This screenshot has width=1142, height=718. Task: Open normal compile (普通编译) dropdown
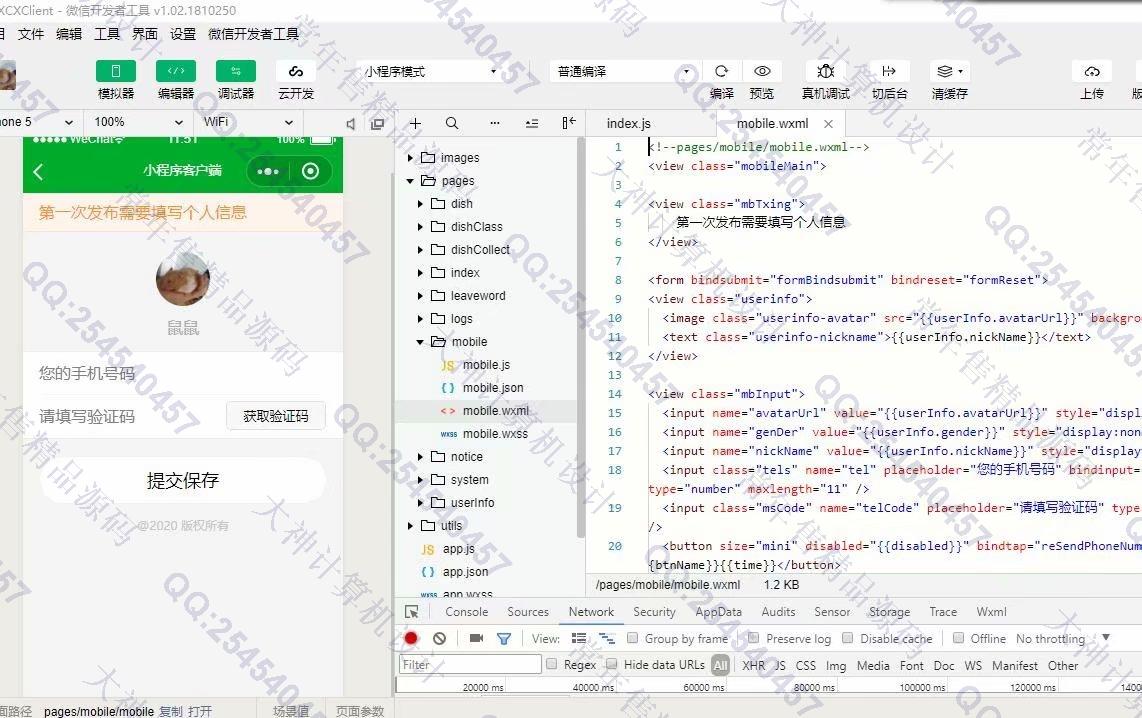click(623, 71)
